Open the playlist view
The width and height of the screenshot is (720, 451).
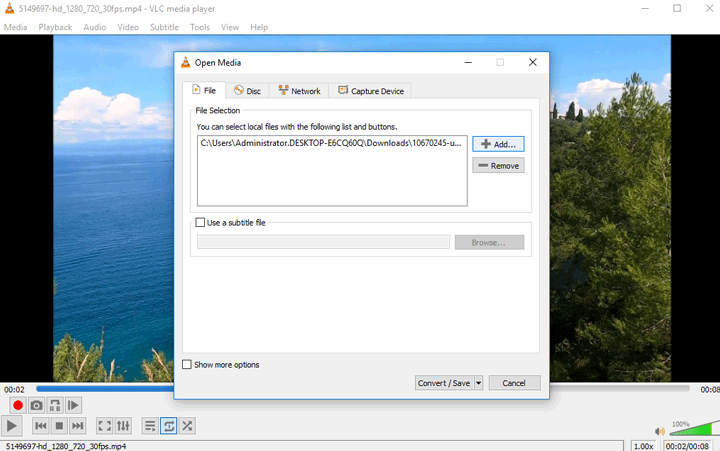(x=150, y=426)
